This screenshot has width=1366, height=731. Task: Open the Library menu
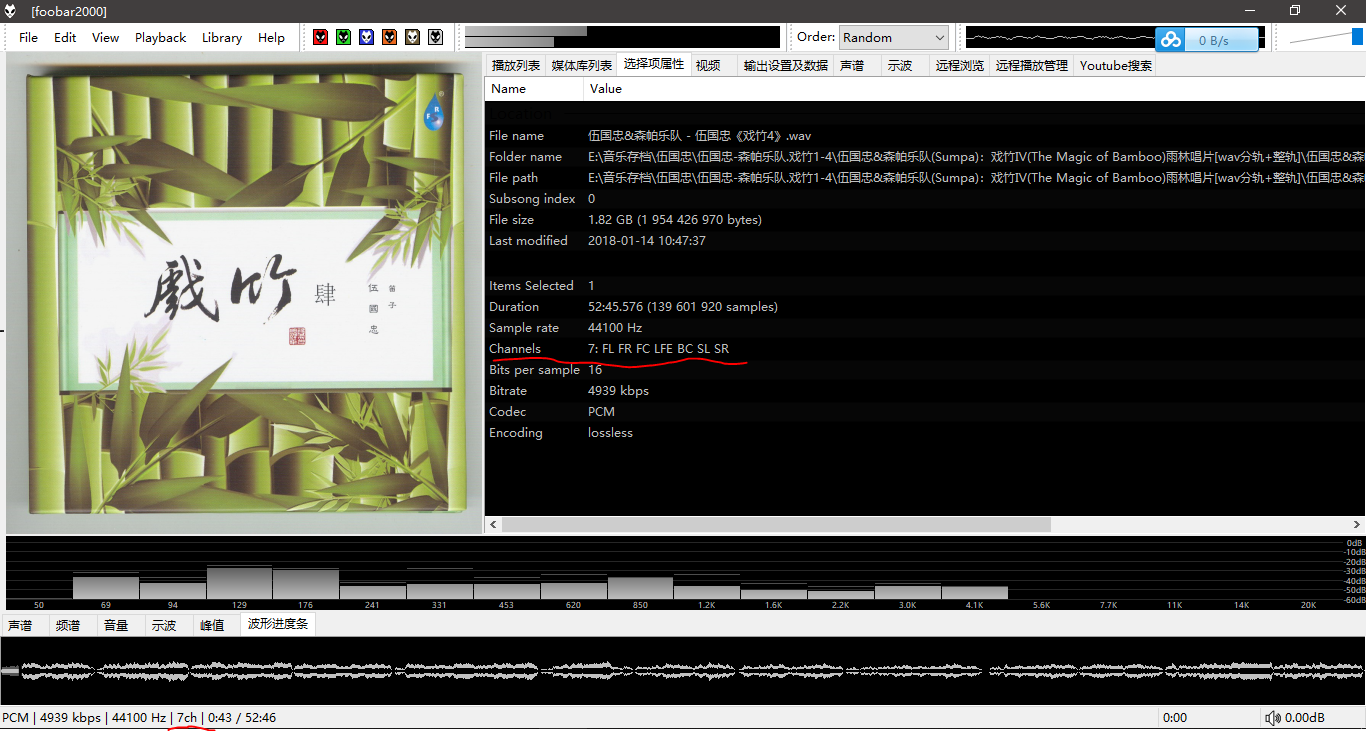[221, 37]
